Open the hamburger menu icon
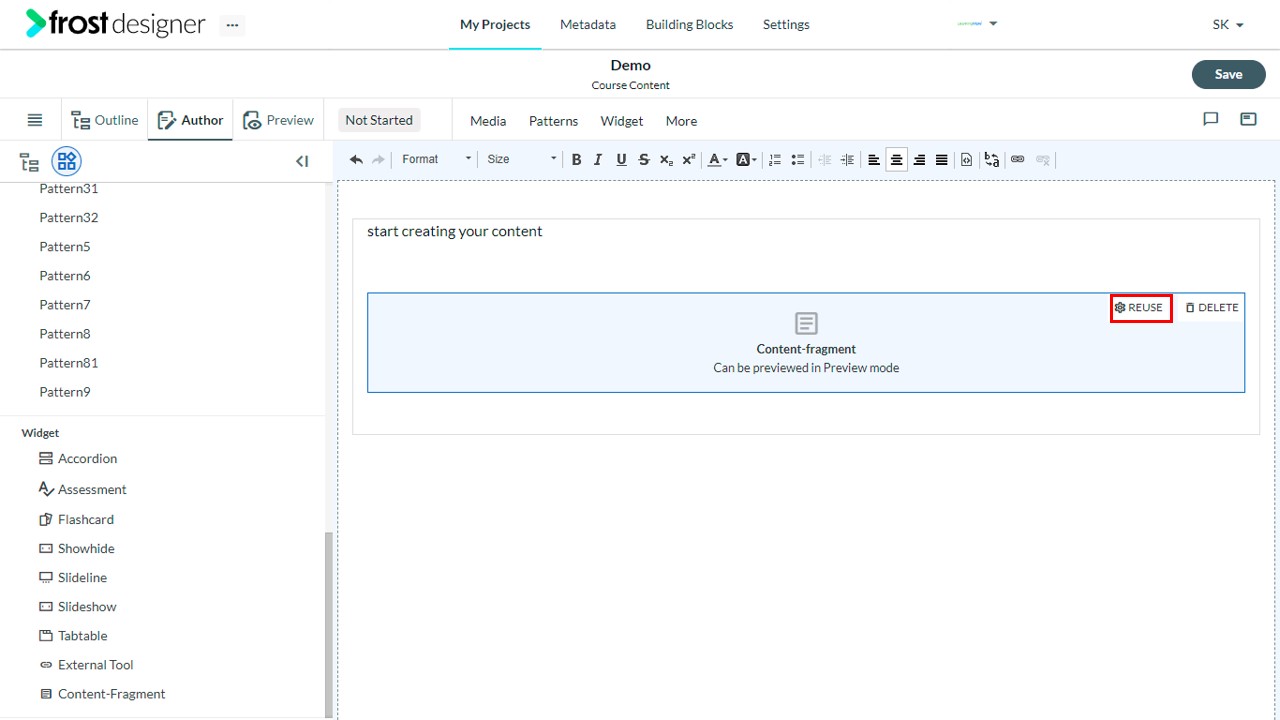 35,120
